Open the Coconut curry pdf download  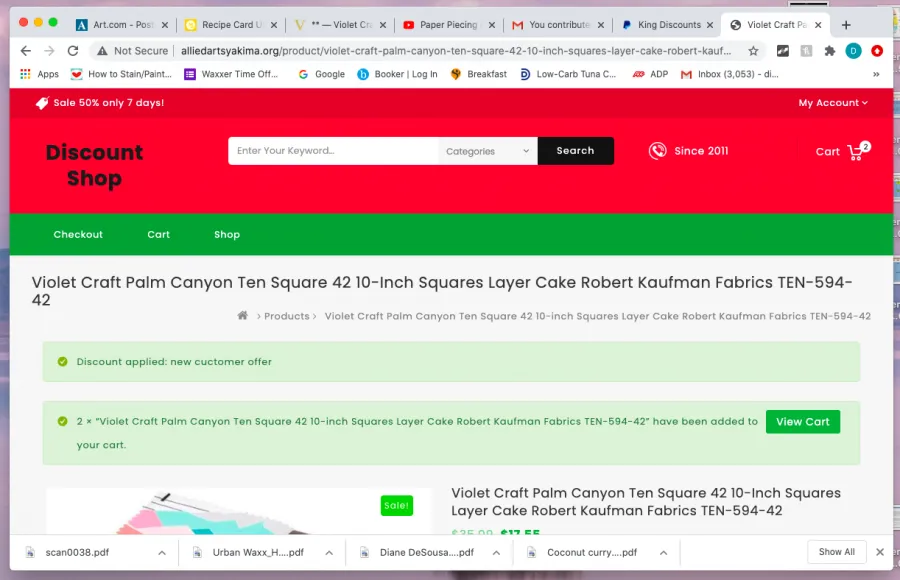[x=592, y=552]
